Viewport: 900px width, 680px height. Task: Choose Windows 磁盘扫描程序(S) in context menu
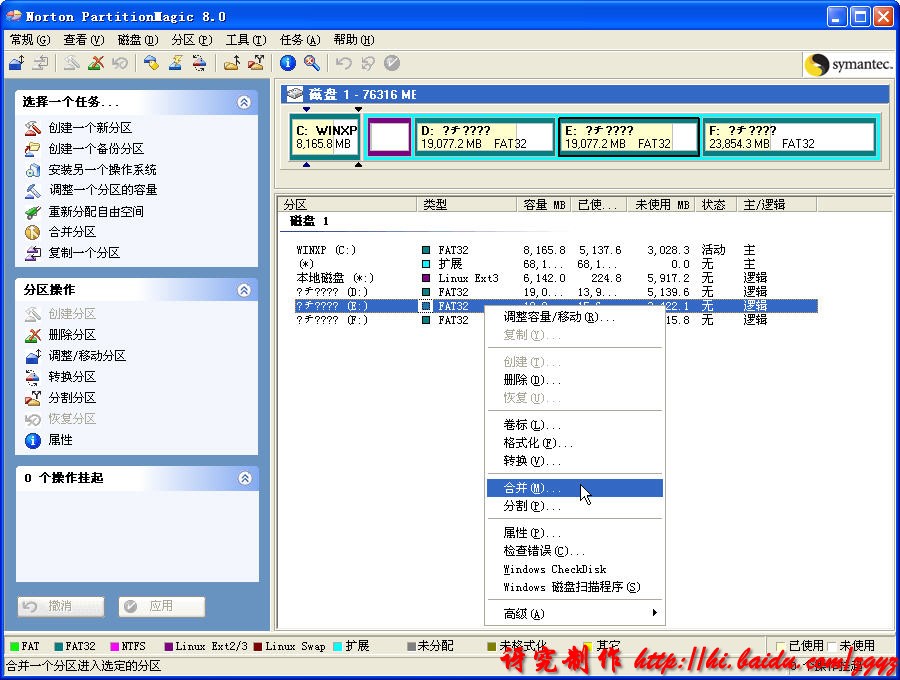575,587
